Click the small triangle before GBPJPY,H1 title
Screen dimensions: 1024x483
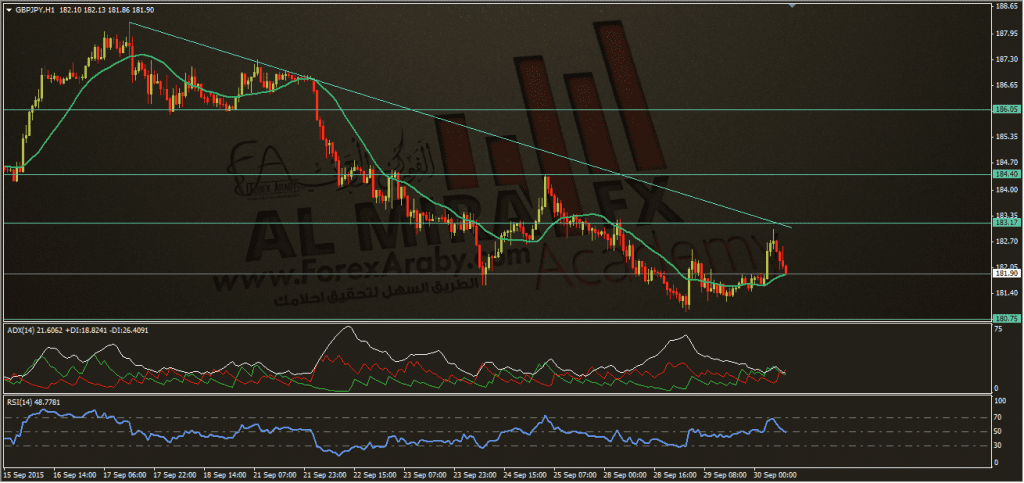pyautogui.click(x=8, y=10)
